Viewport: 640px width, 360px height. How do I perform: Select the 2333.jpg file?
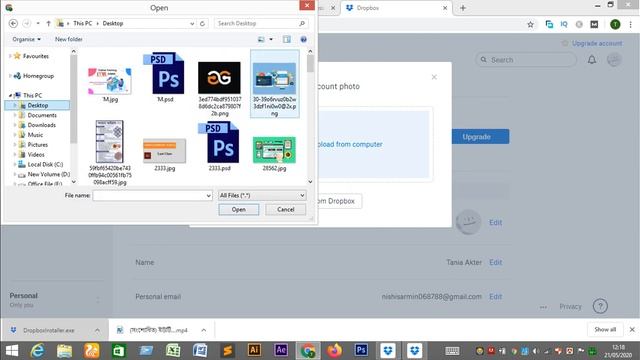click(164, 154)
